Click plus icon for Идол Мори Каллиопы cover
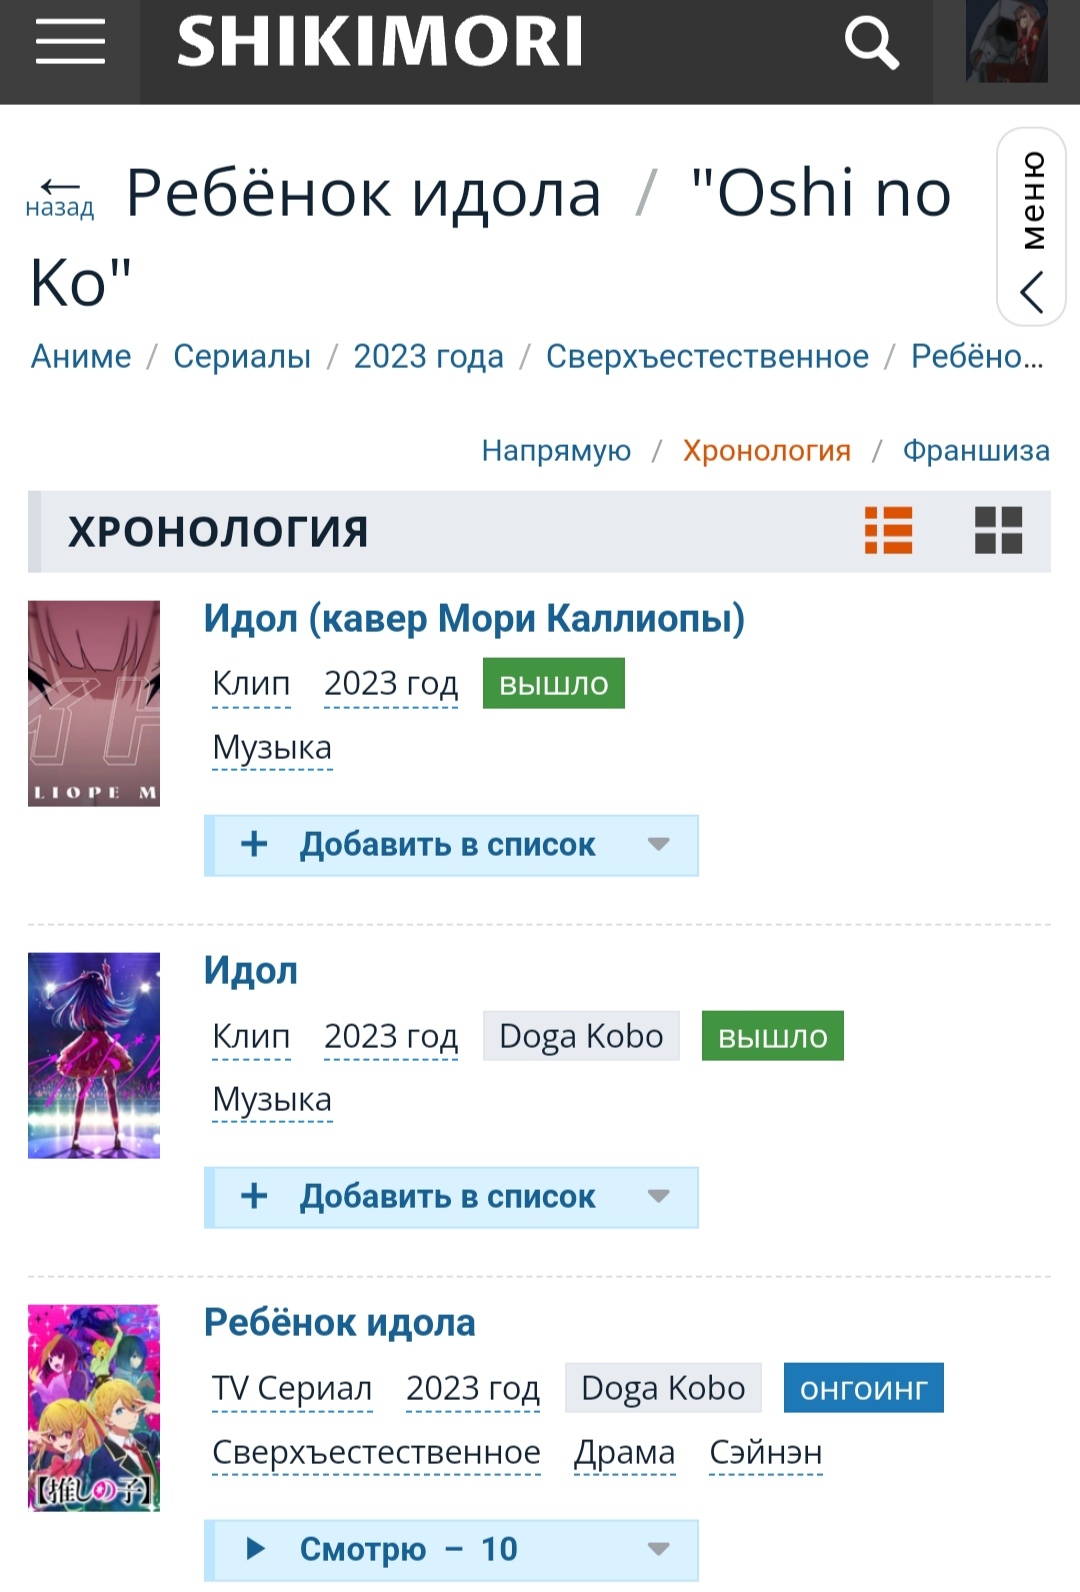This screenshot has width=1080, height=1592. click(x=254, y=844)
